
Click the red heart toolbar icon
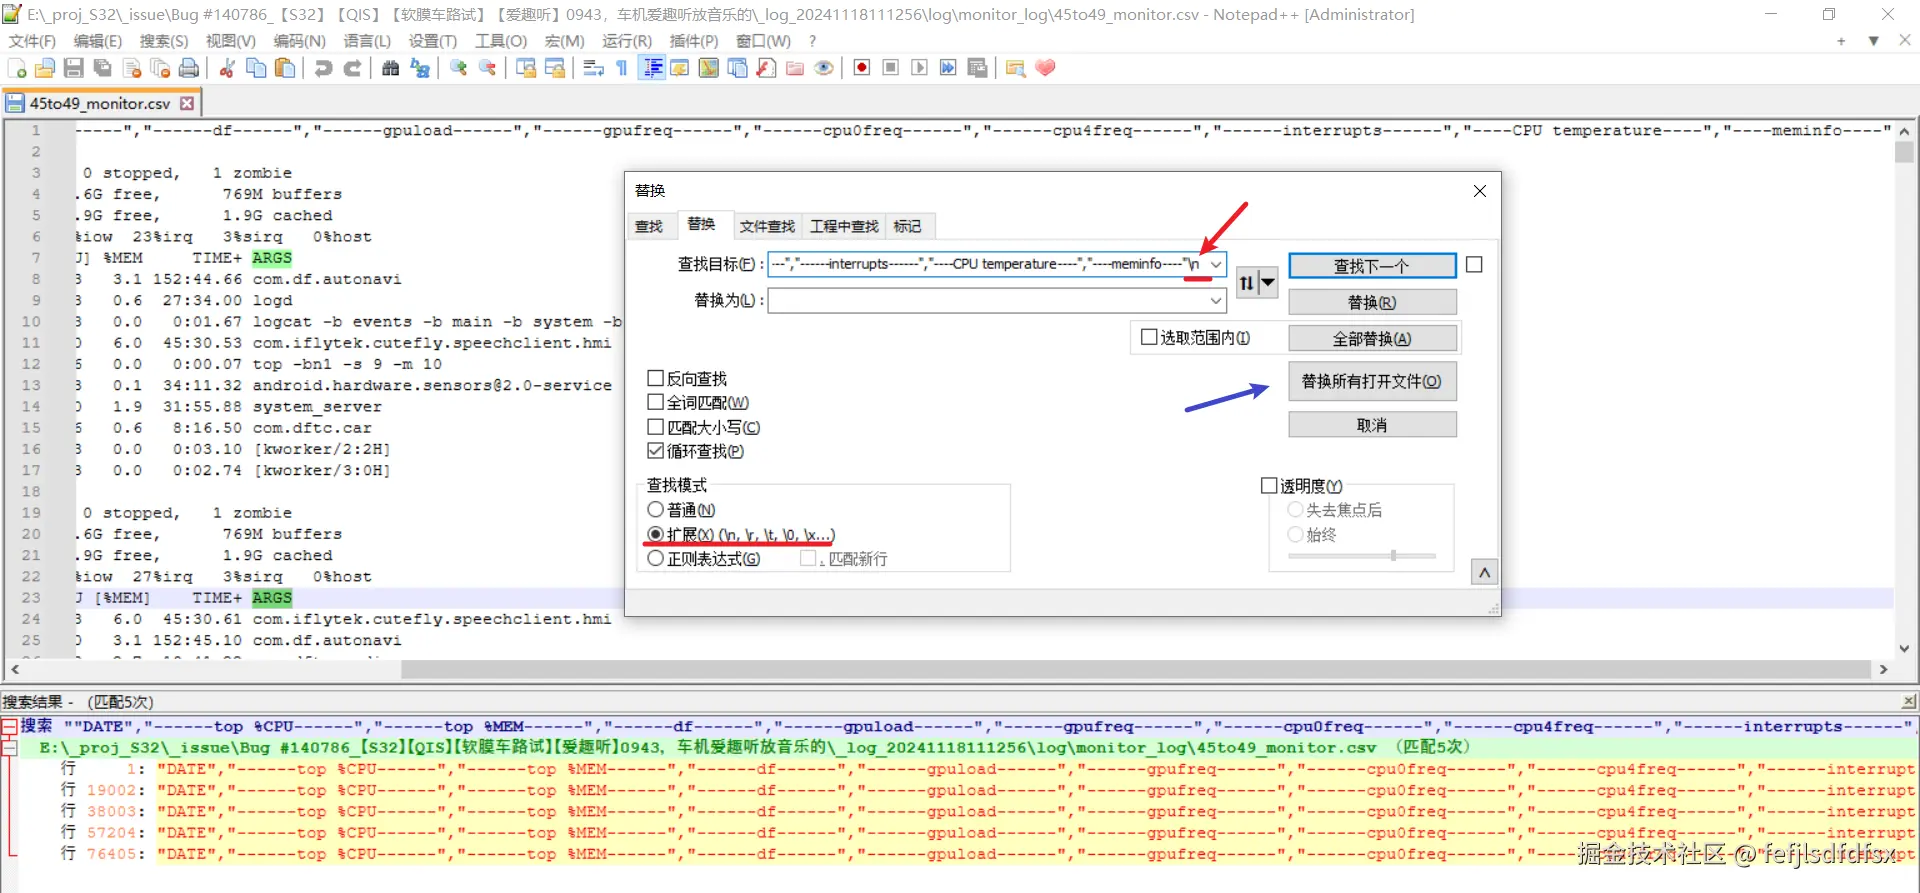click(1045, 68)
